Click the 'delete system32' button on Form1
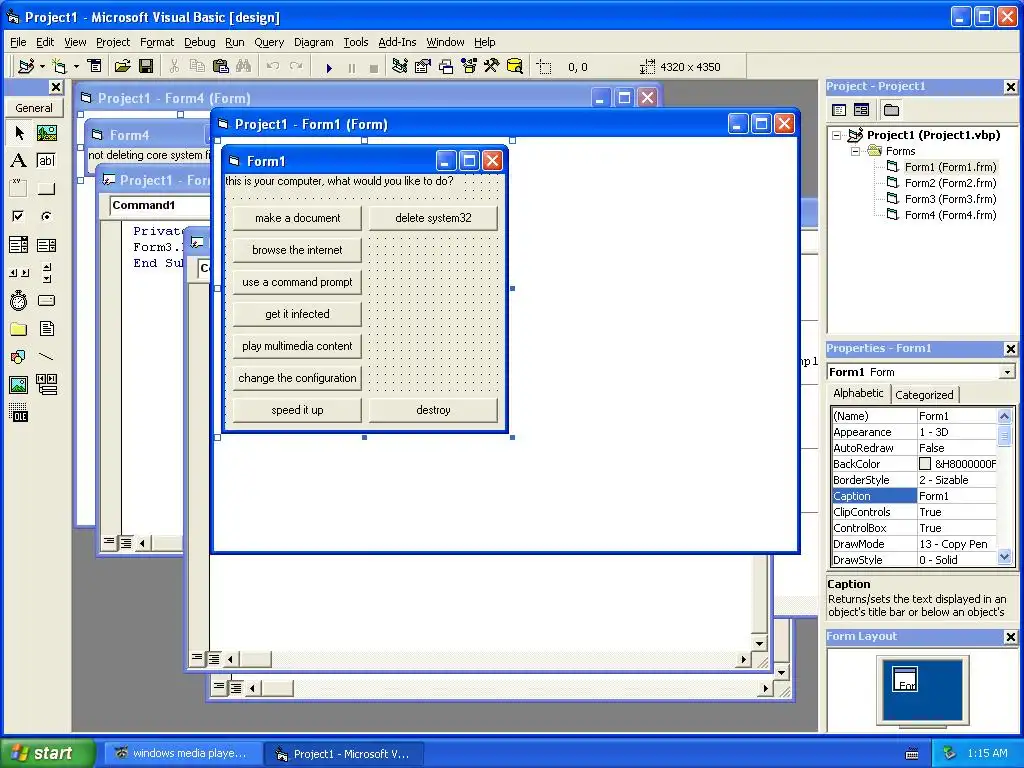 point(433,218)
